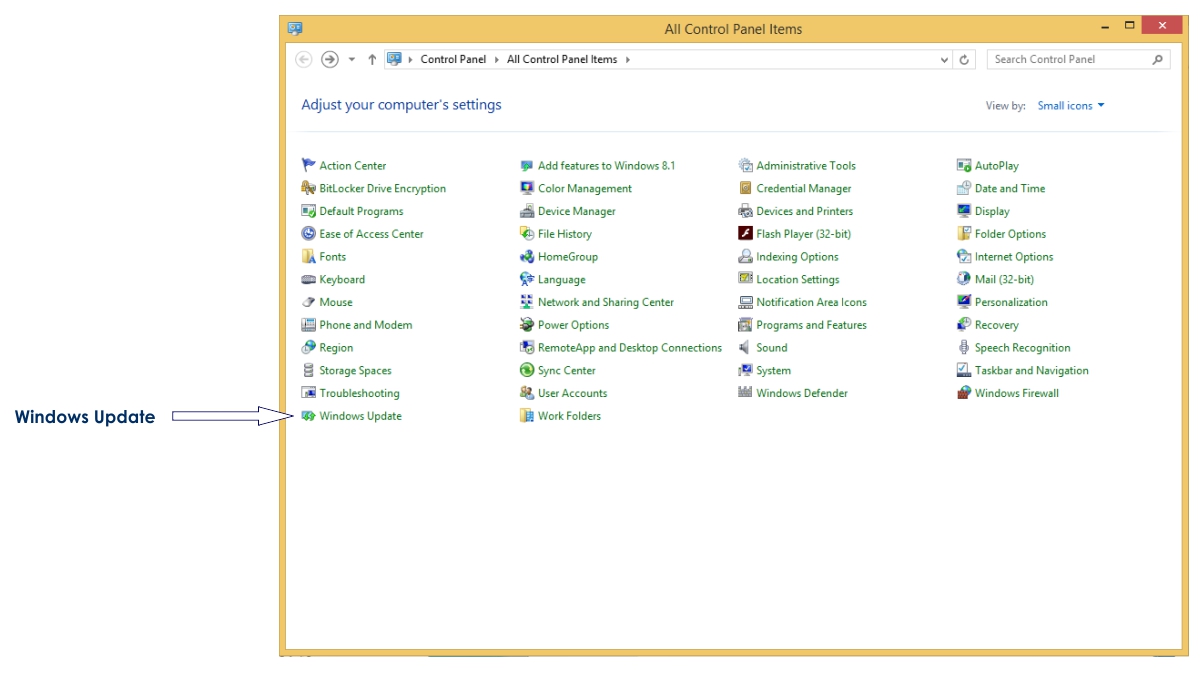1201x694 pixels.
Task: Click the Action Center flag icon
Action: click(309, 166)
